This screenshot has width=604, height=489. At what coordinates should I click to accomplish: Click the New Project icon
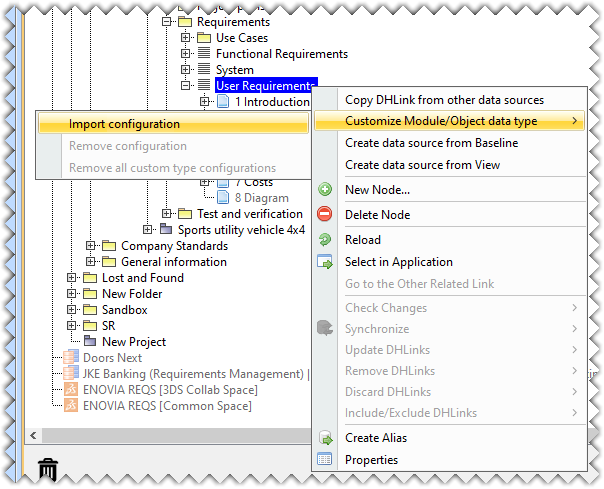90,341
